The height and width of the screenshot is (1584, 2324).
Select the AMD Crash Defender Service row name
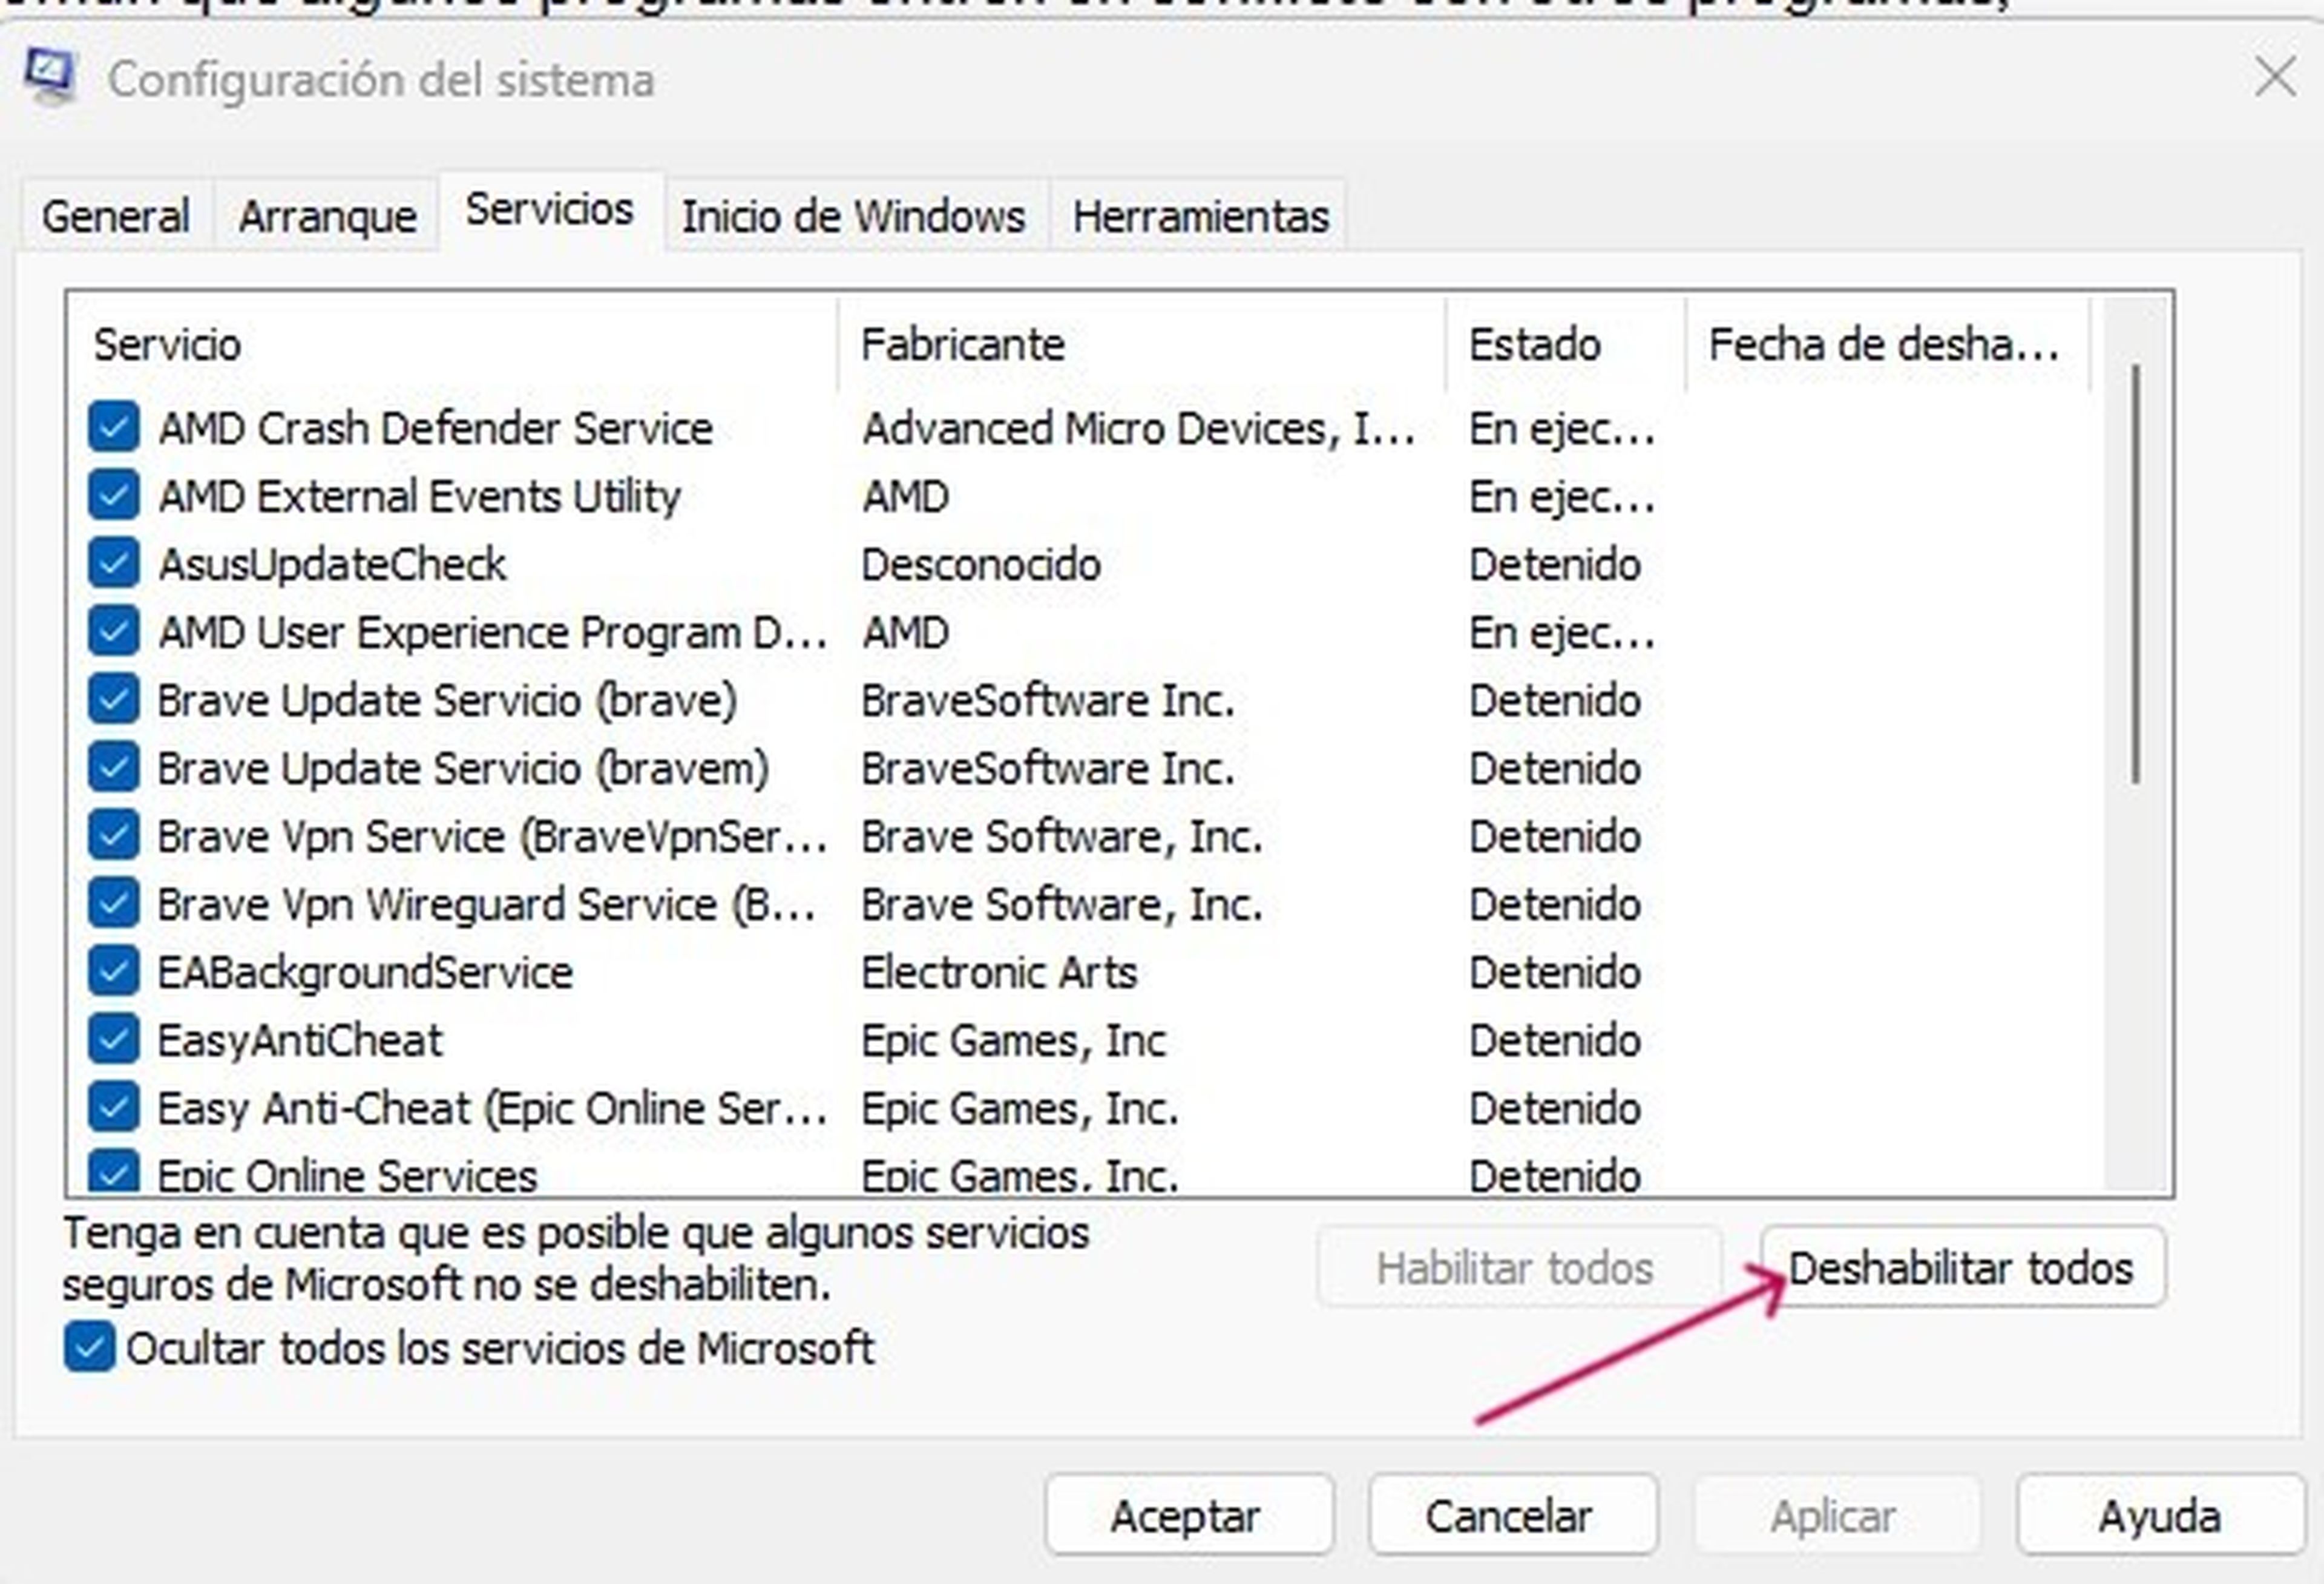[x=436, y=429]
